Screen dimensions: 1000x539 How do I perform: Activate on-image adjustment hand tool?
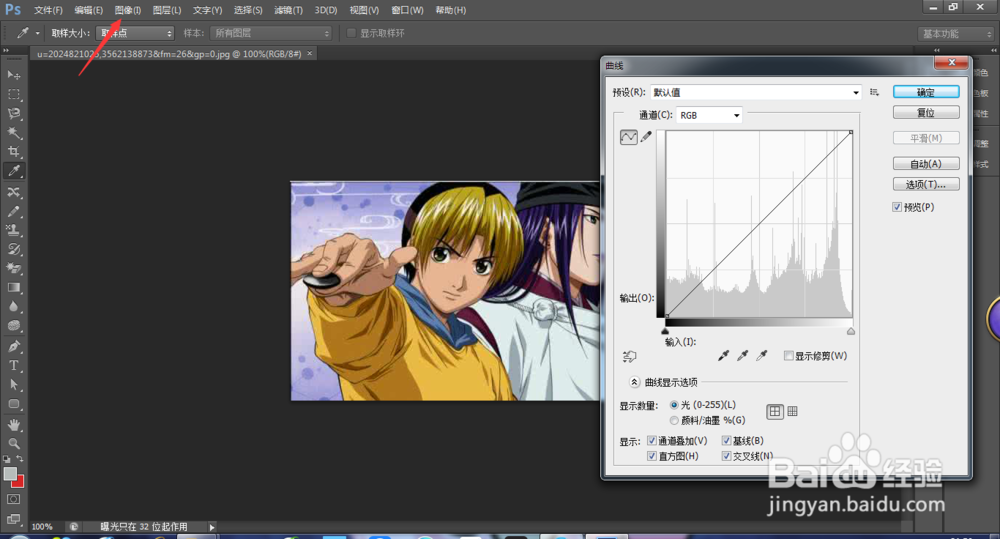(x=629, y=357)
